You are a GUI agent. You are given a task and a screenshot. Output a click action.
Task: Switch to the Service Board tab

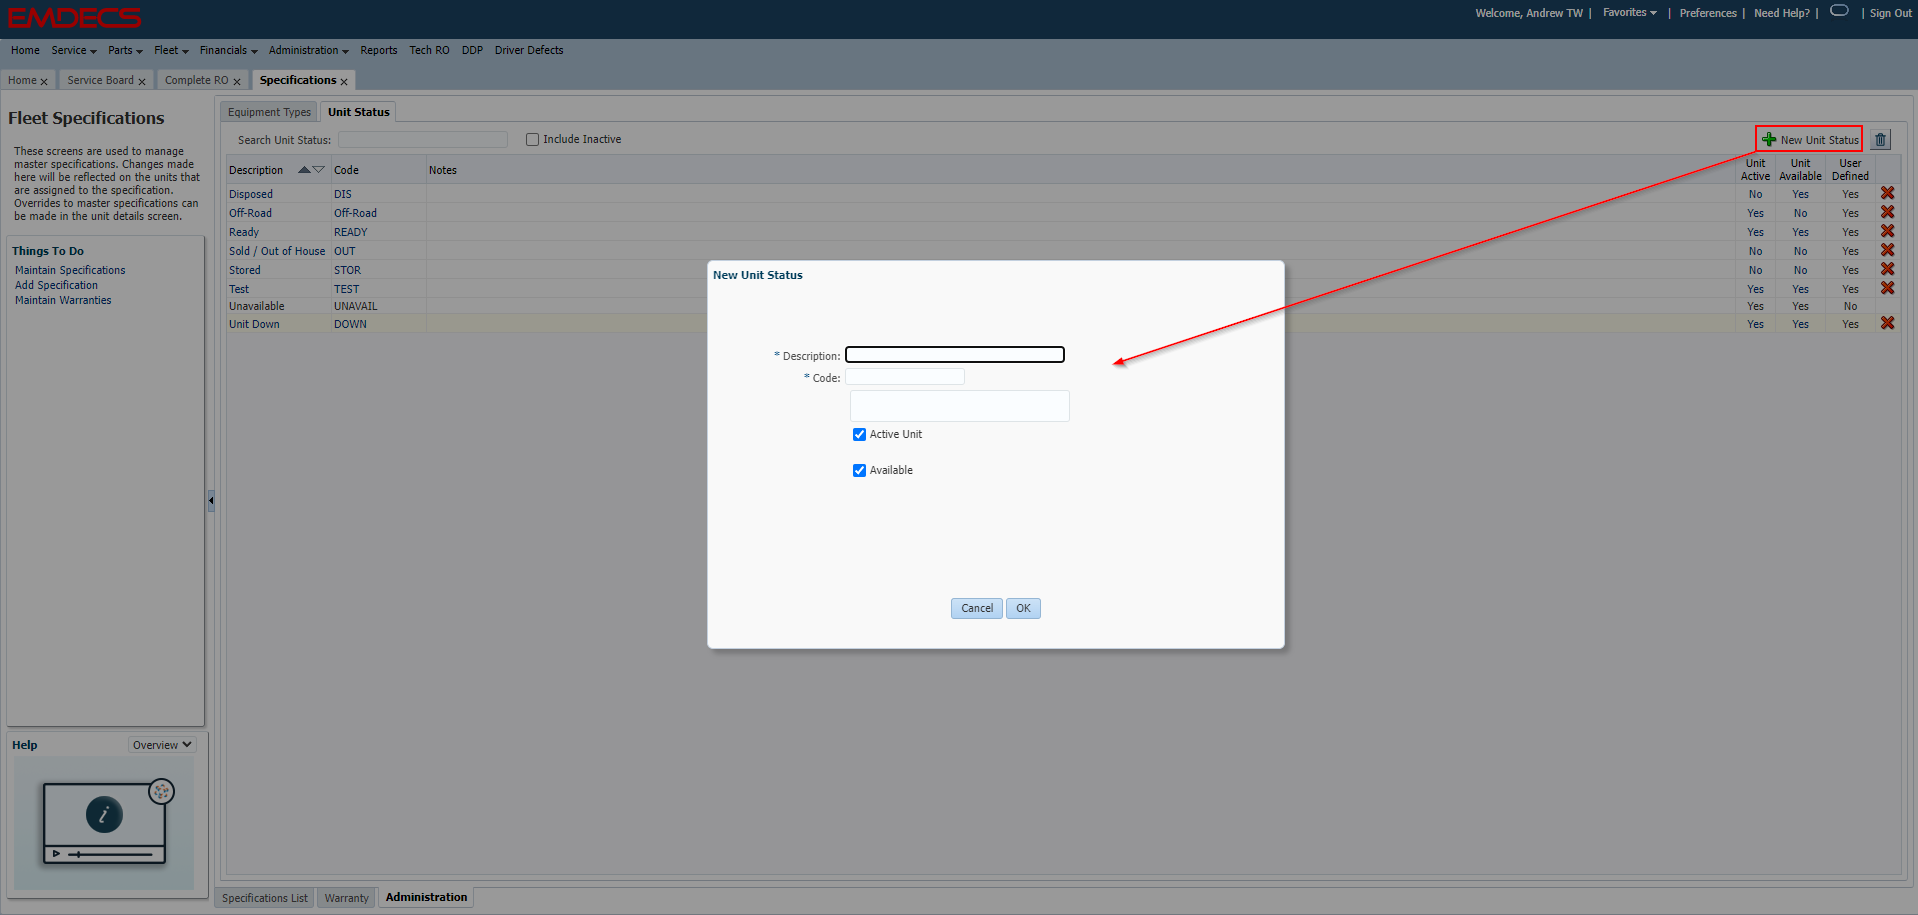pyautogui.click(x=100, y=80)
